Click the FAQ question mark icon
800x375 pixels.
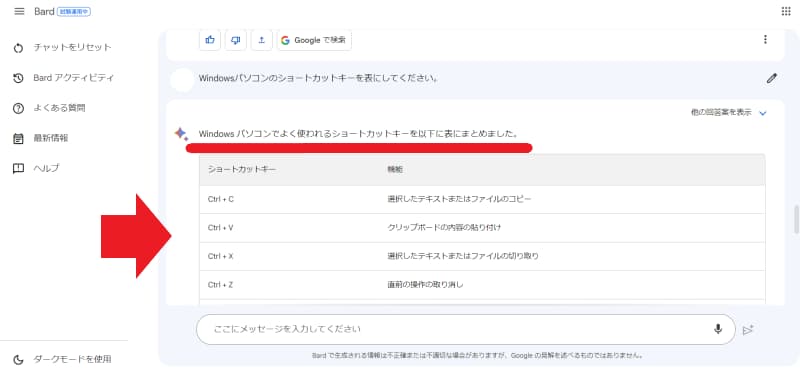[18, 108]
